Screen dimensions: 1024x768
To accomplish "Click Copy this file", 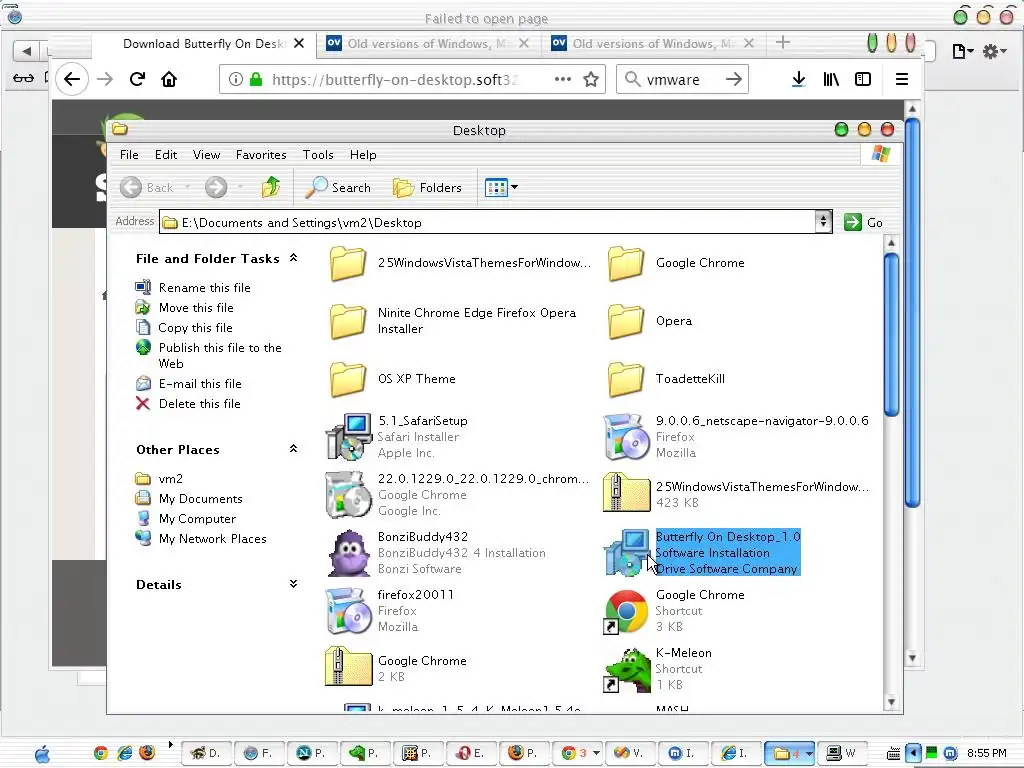I will [x=195, y=328].
